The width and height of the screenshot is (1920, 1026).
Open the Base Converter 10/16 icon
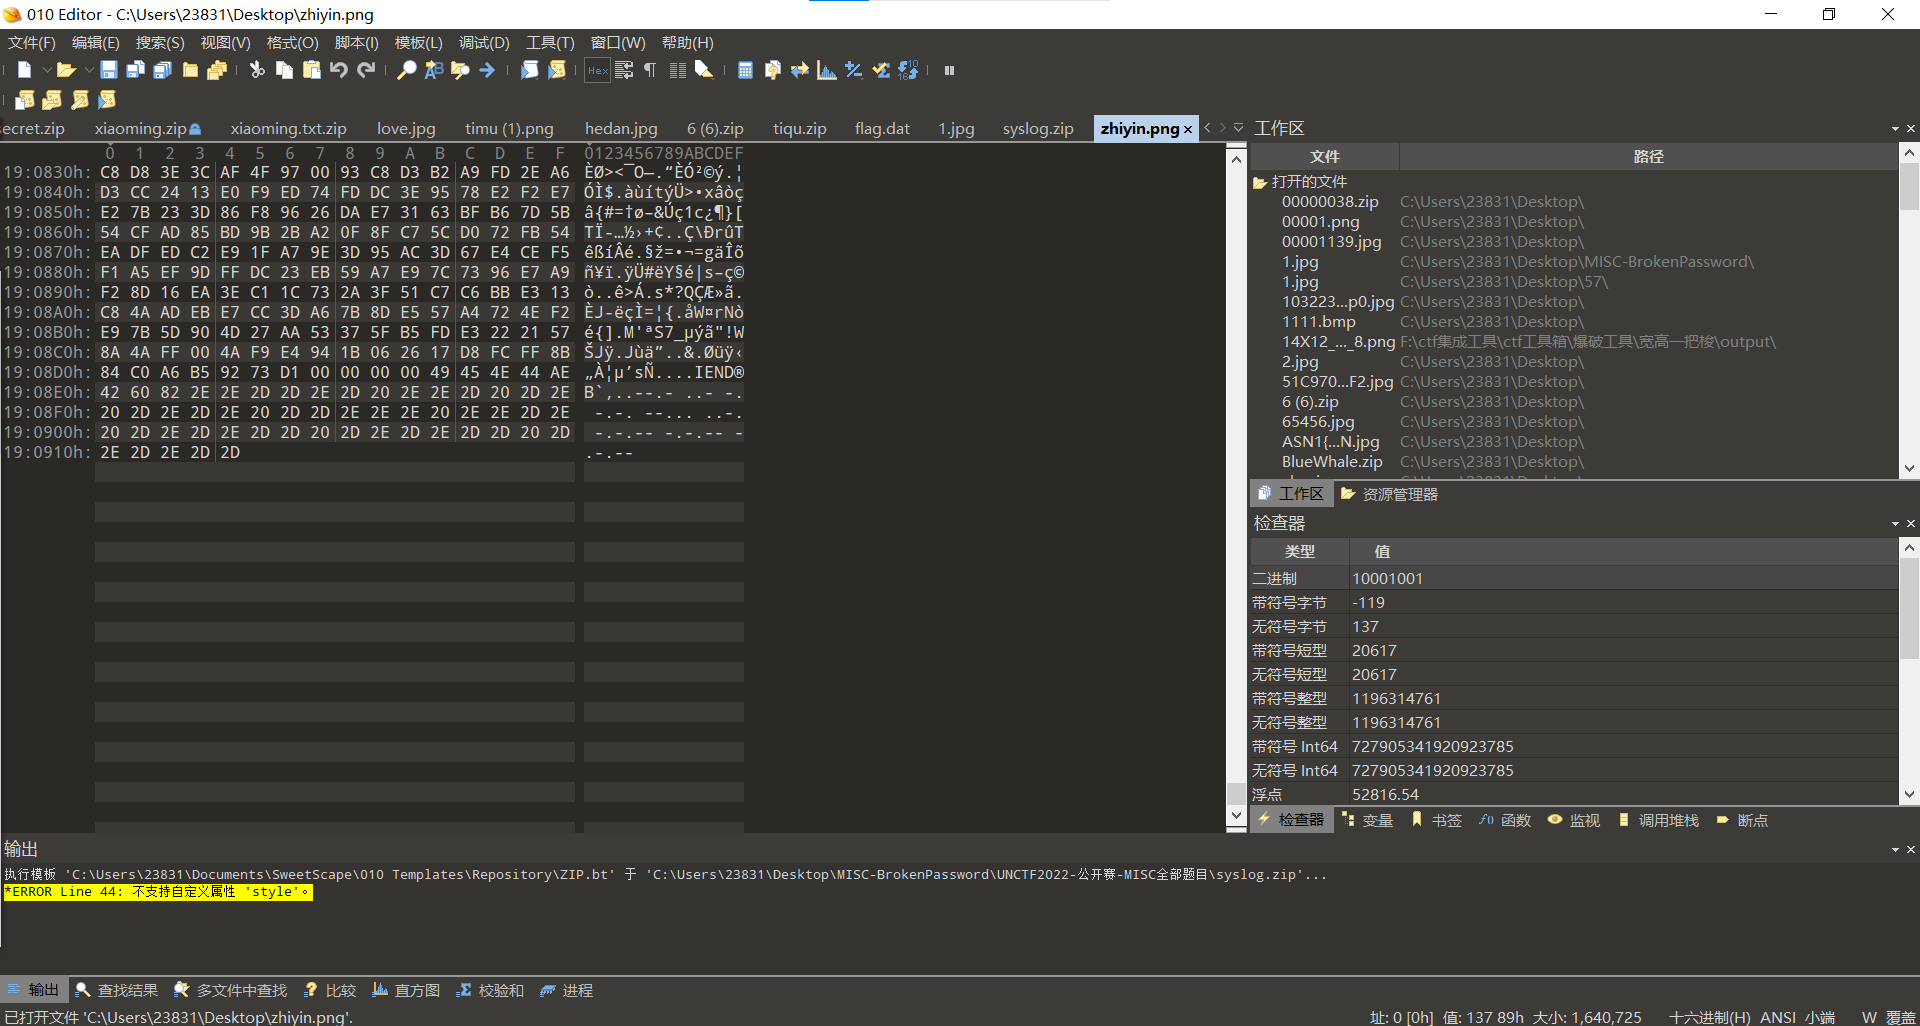coord(908,70)
